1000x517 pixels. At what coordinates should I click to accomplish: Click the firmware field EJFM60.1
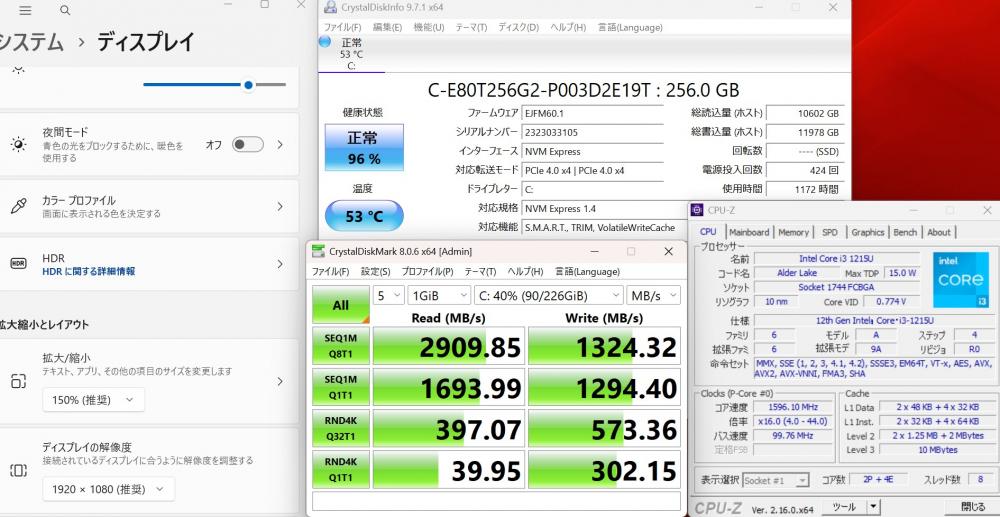(x=592, y=113)
